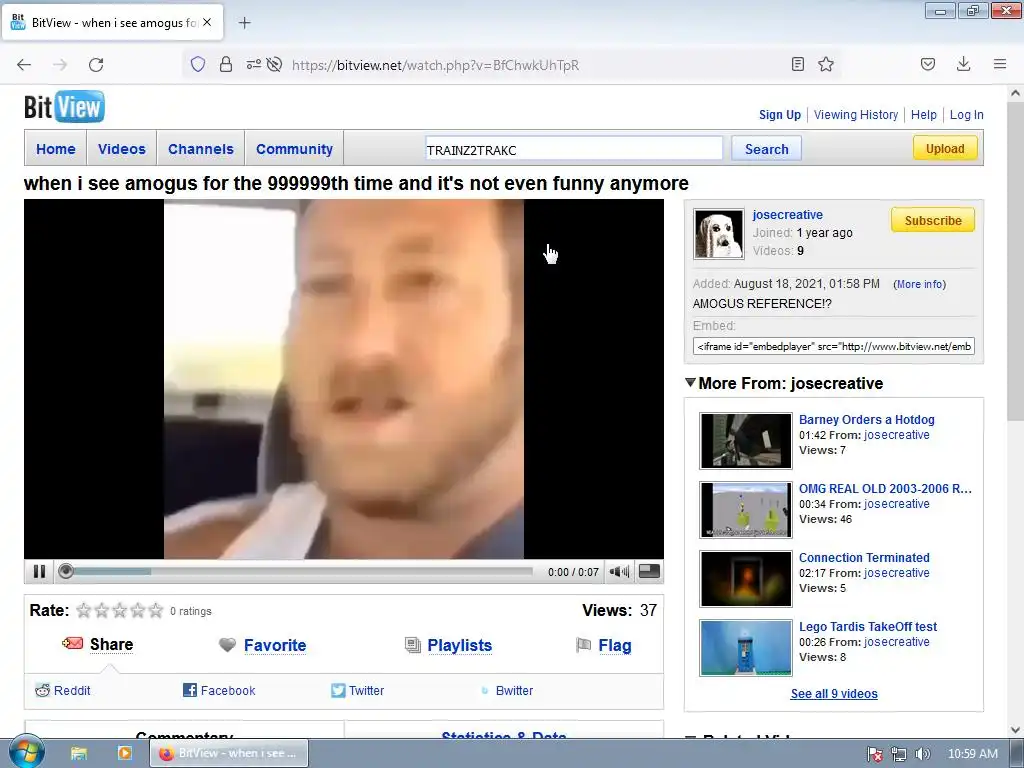Rate the video five stars
This screenshot has height=768, width=1024.
[x=155, y=611]
